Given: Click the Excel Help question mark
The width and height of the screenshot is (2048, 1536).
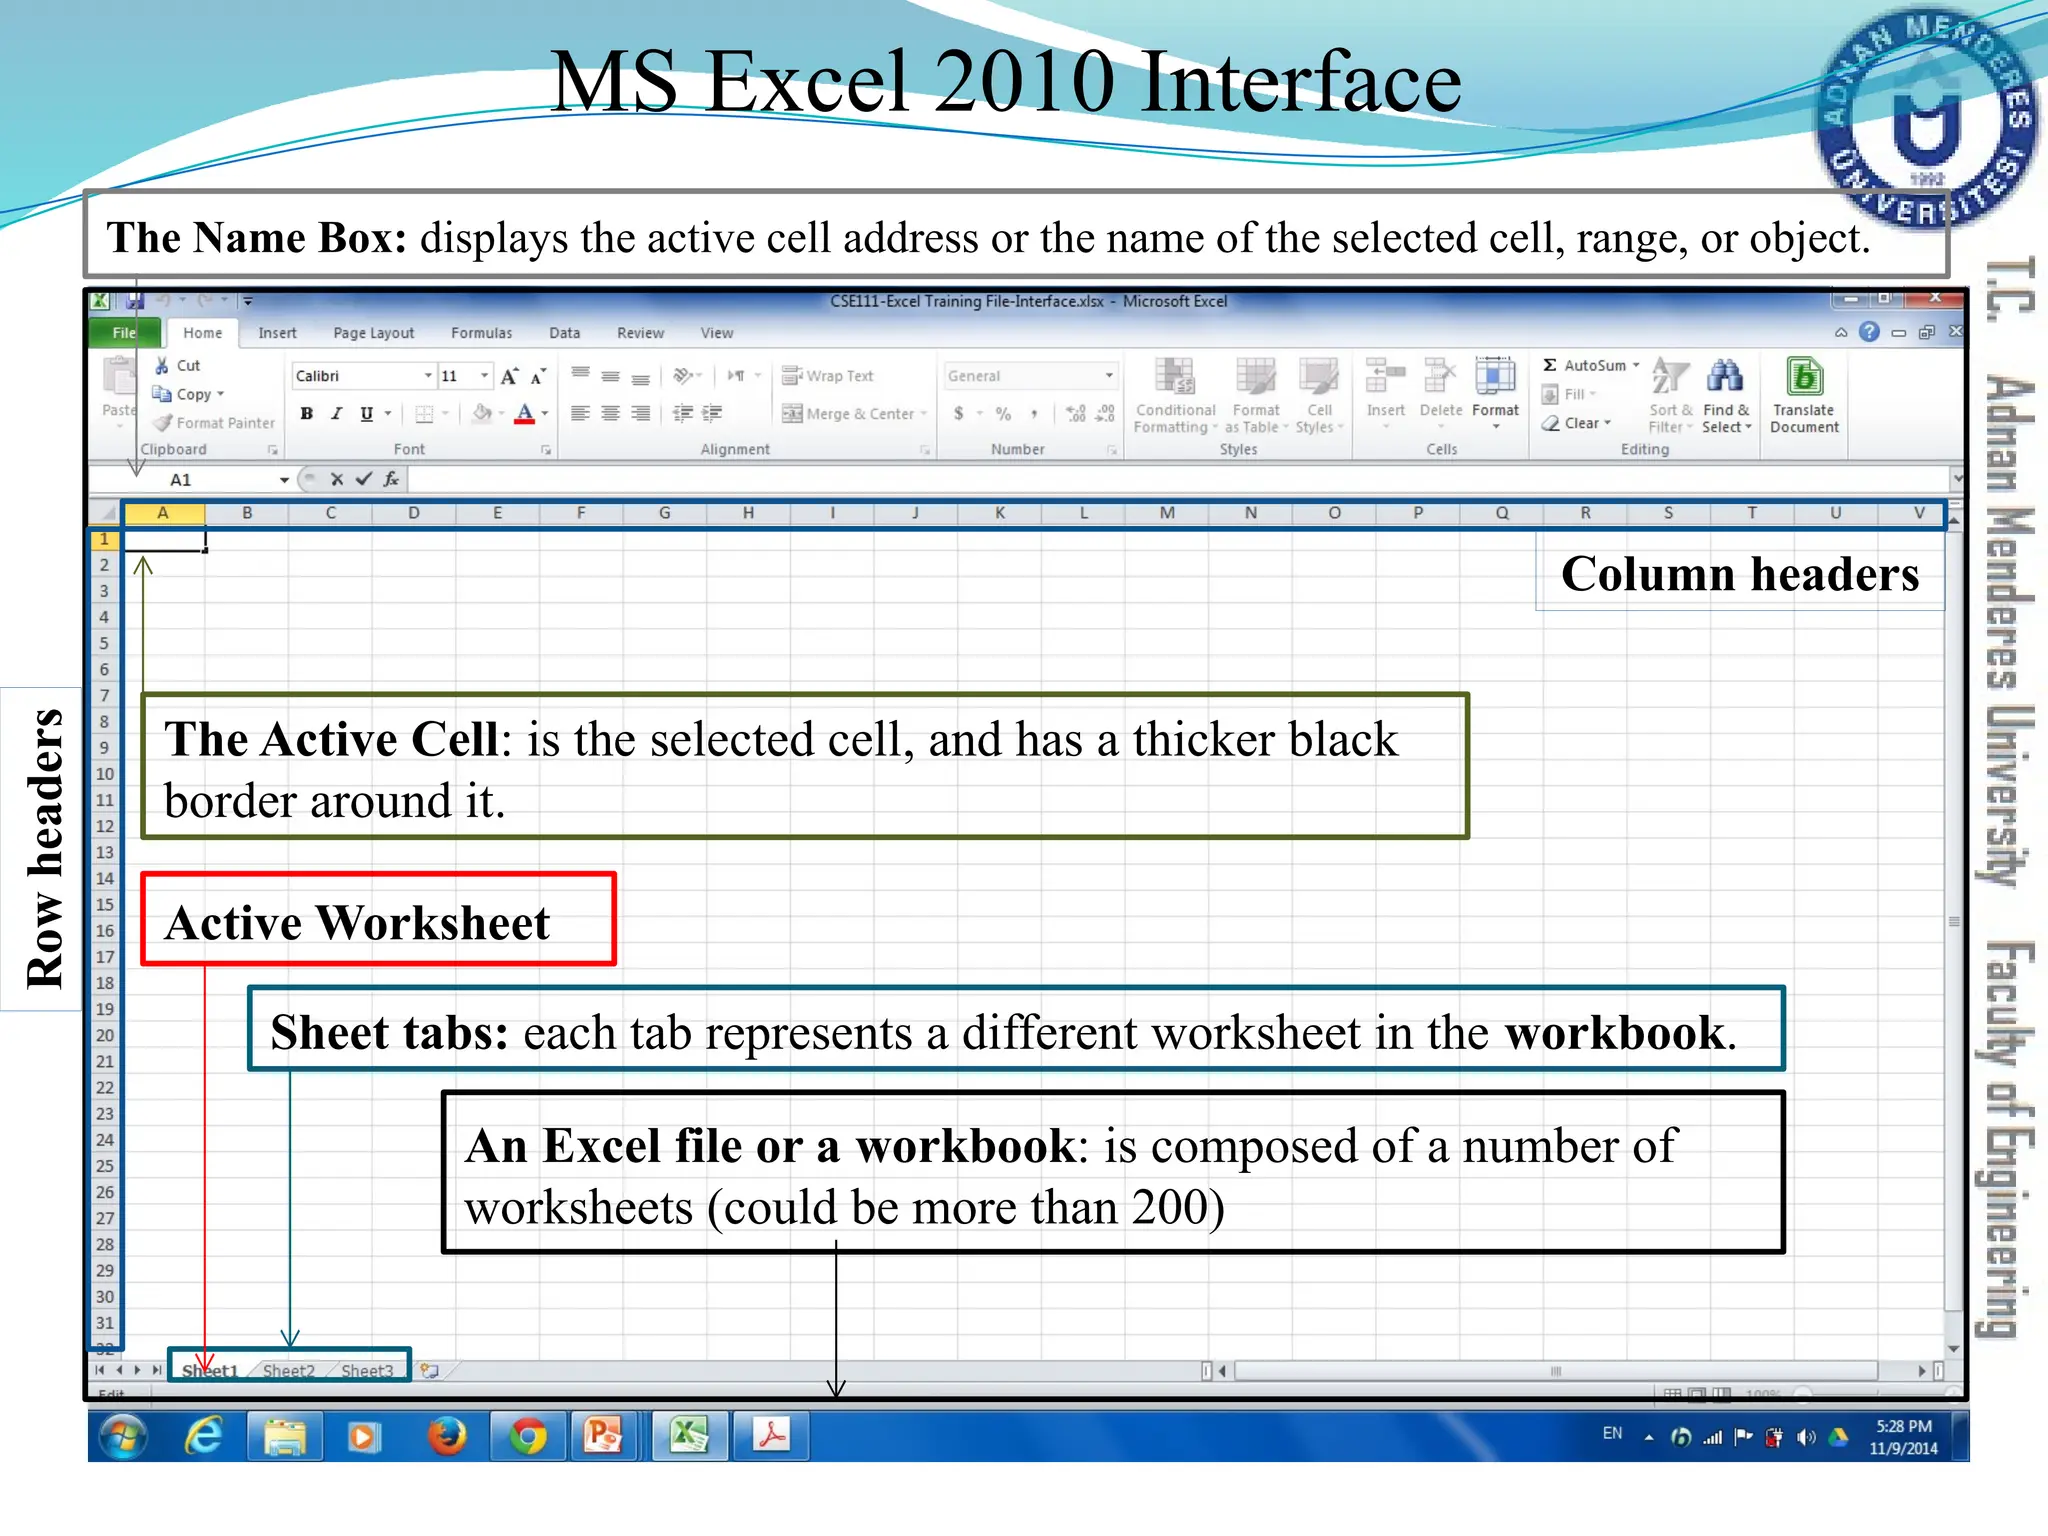Looking at the screenshot, I should coord(1869,332).
